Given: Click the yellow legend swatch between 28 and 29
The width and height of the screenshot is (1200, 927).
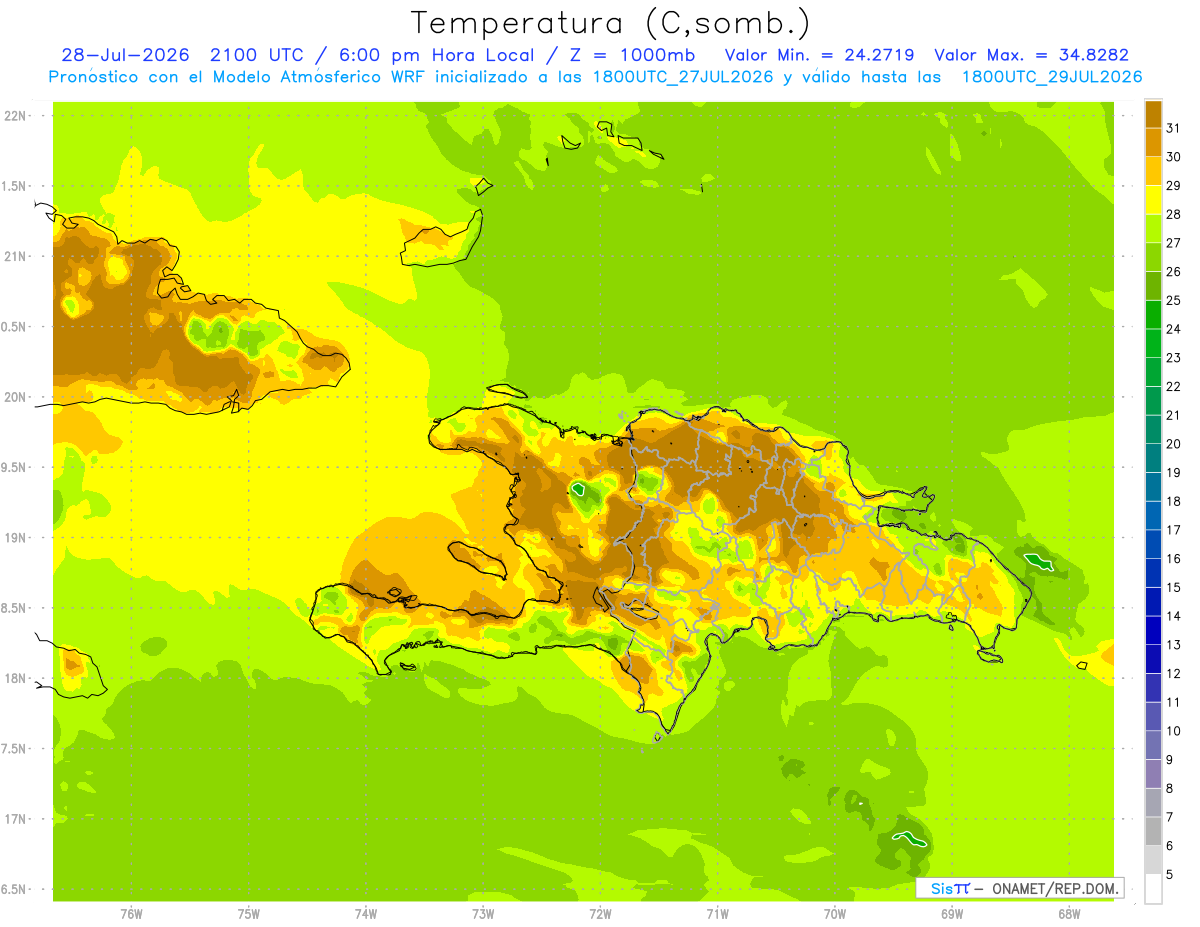Looking at the screenshot, I should click(1153, 200).
